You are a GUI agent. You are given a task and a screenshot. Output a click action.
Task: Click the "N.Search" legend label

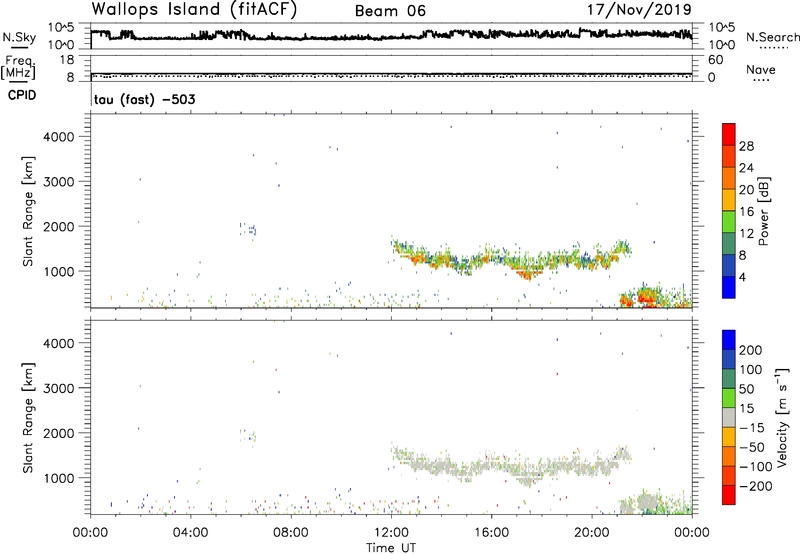pyautogui.click(x=772, y=37)
